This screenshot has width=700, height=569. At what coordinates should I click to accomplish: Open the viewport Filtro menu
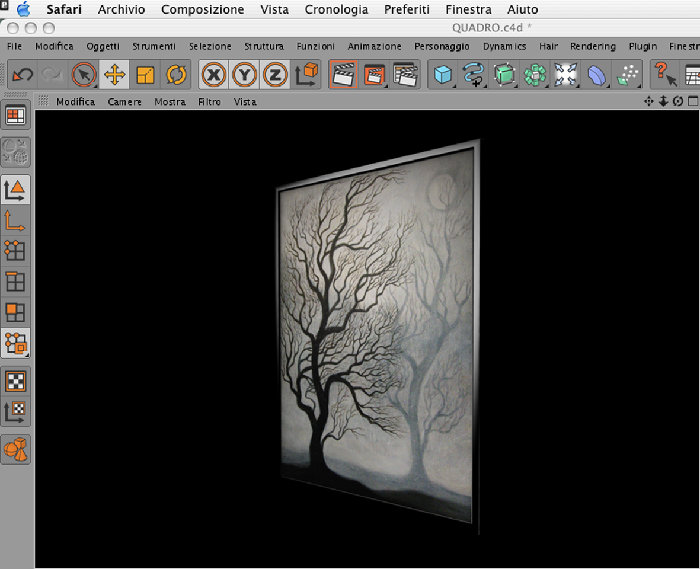pos(209,102)
